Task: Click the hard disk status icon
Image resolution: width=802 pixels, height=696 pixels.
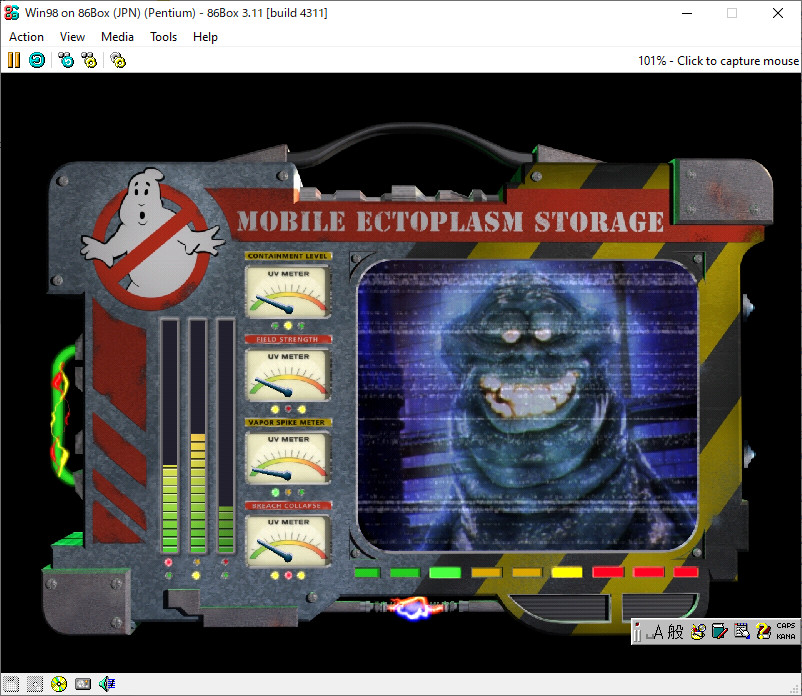Action: [83, 684]
